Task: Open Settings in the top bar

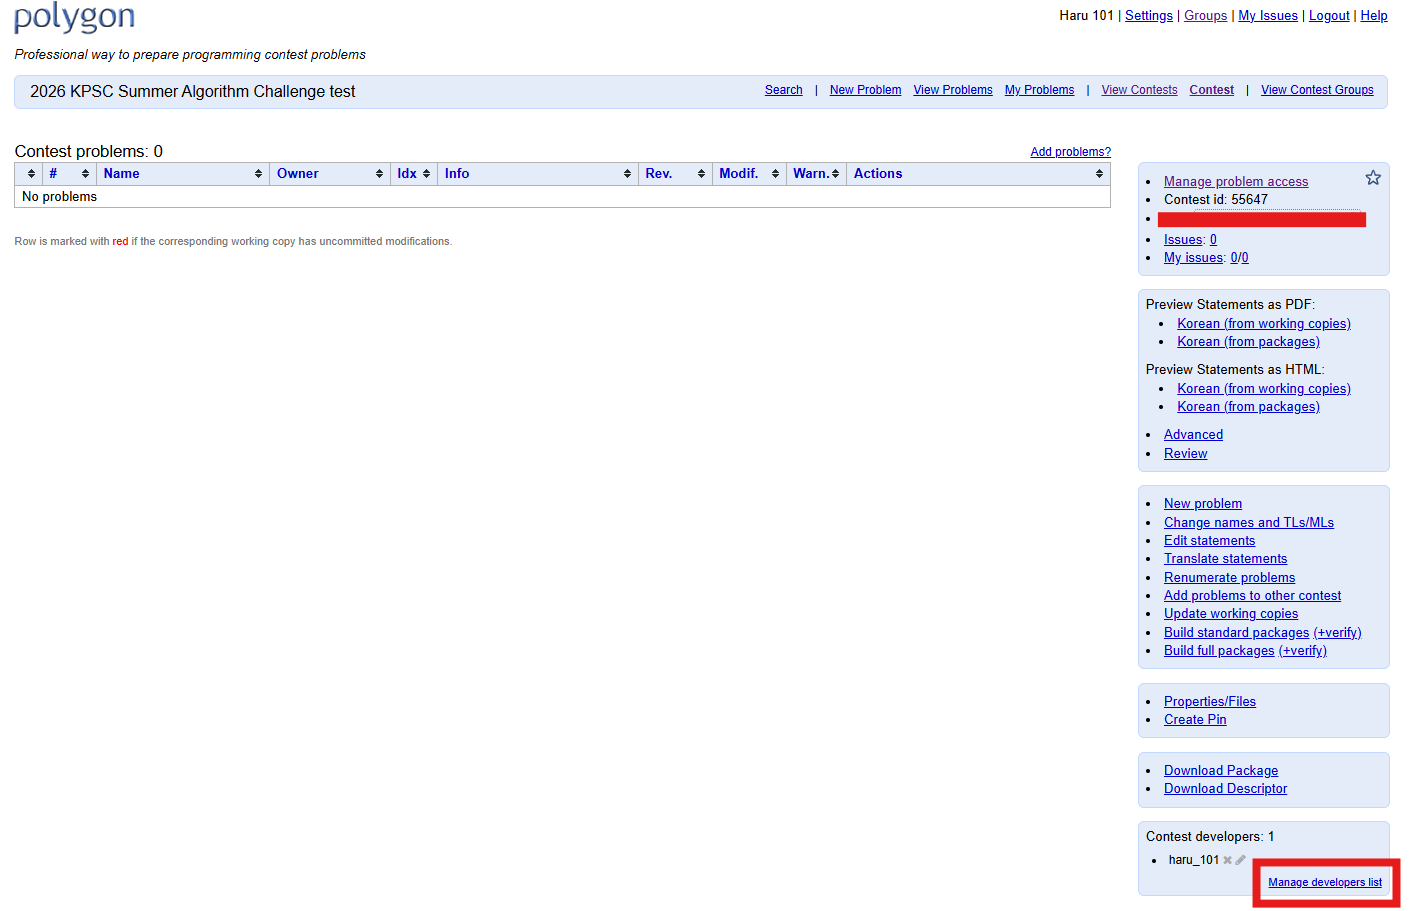Action: (1149, 16)
